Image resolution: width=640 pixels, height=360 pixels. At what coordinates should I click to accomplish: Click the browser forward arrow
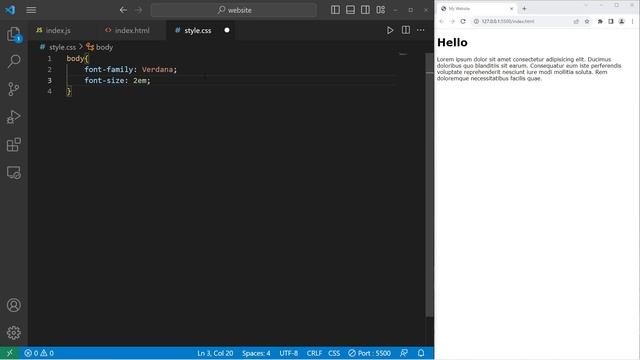pos(452,21)
